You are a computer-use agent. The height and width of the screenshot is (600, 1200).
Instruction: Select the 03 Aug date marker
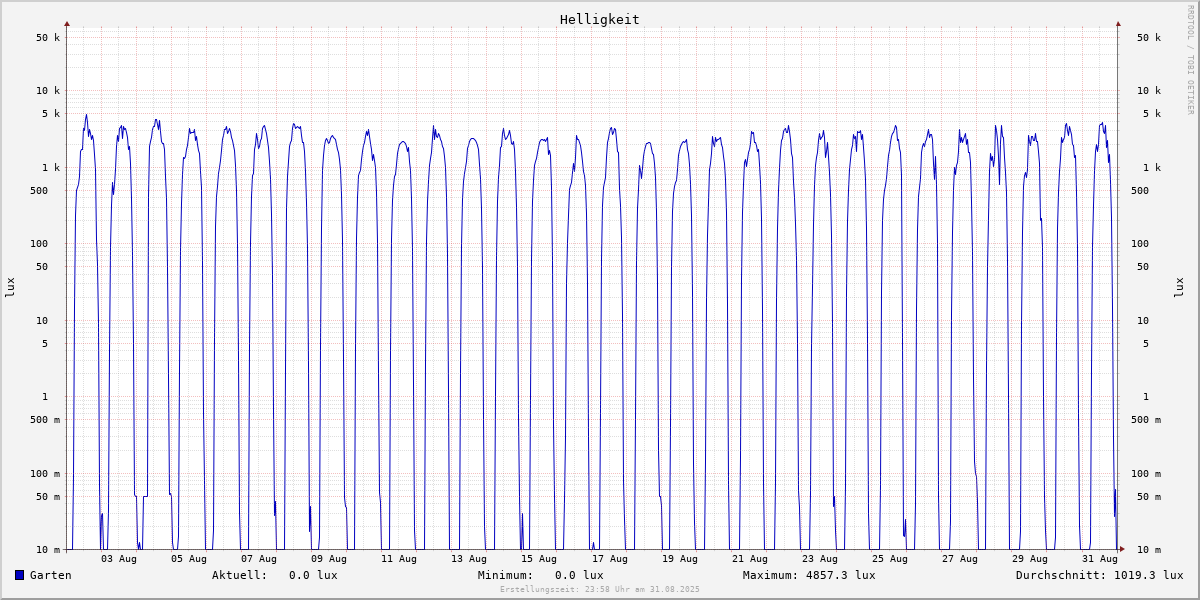(119, 559)
